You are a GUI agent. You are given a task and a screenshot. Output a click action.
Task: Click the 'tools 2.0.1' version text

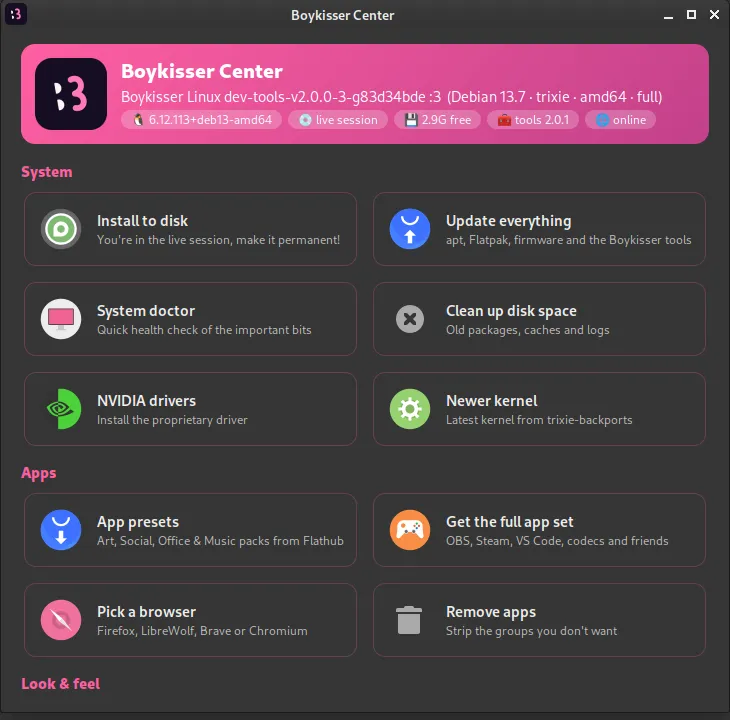541,120
